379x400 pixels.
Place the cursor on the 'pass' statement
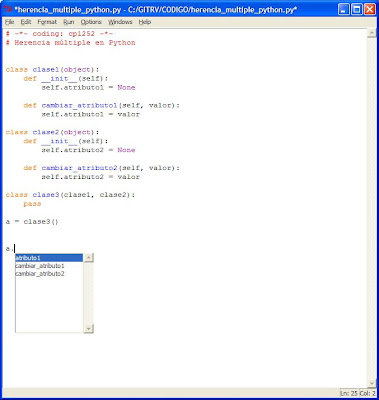(32, 204)
